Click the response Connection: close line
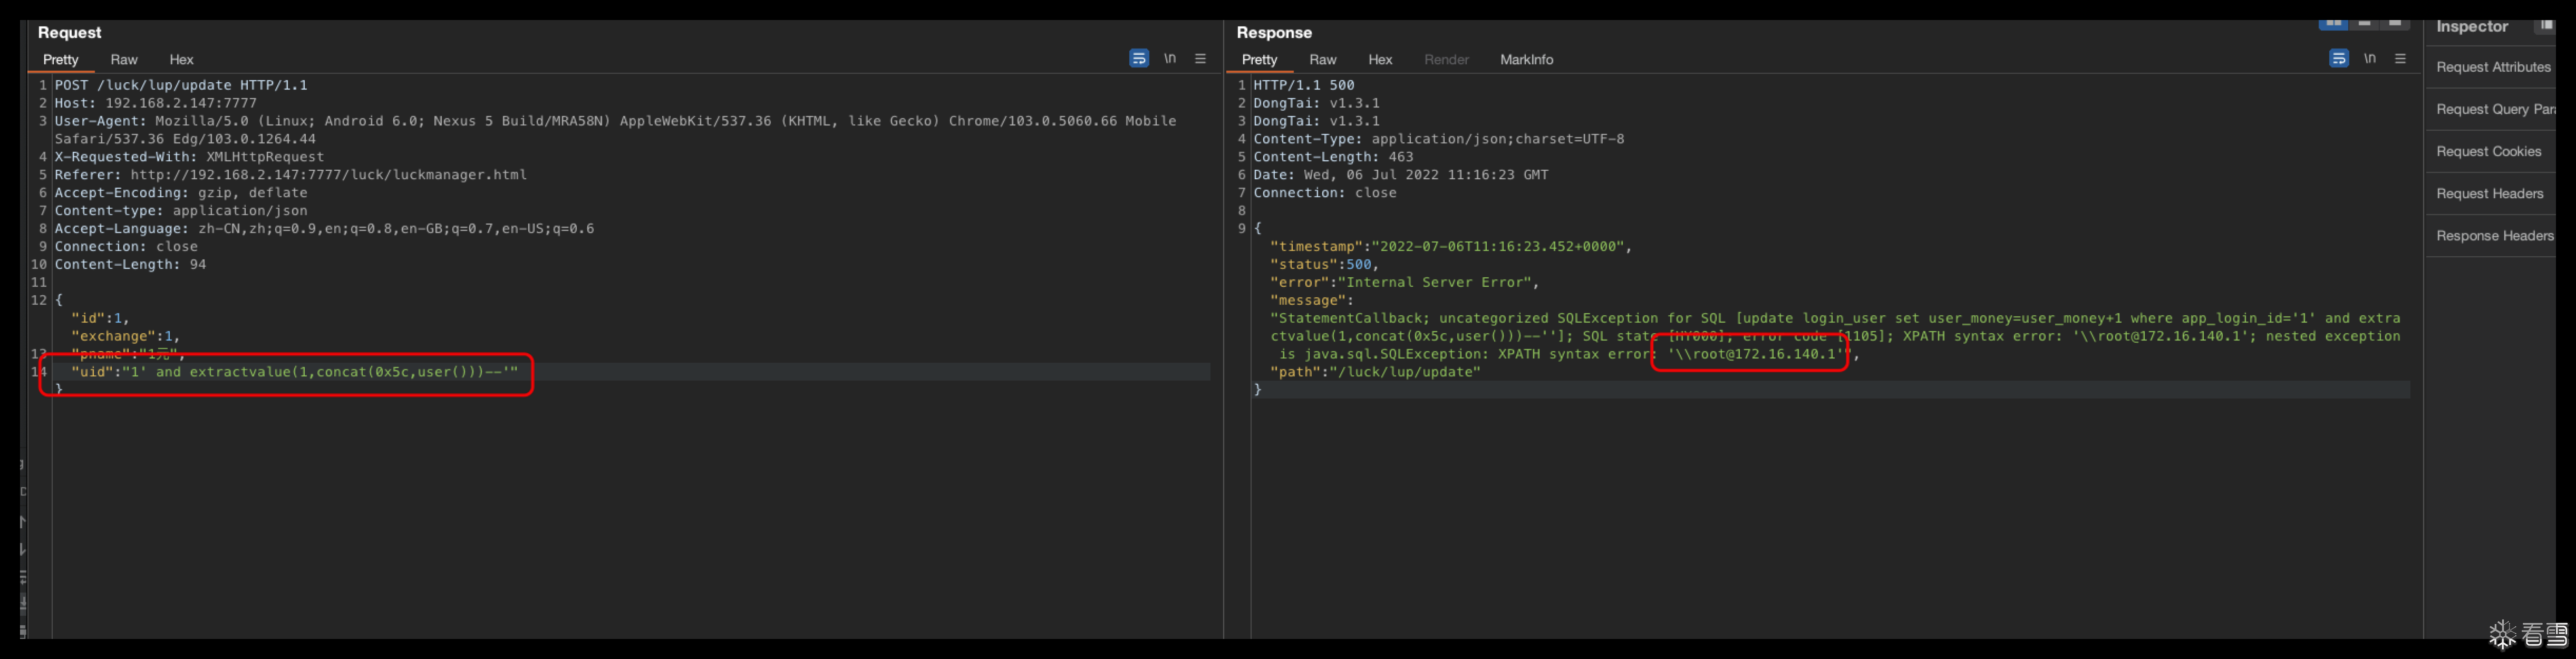This screenshot has width=2576, height=659. coord(1325,193)
